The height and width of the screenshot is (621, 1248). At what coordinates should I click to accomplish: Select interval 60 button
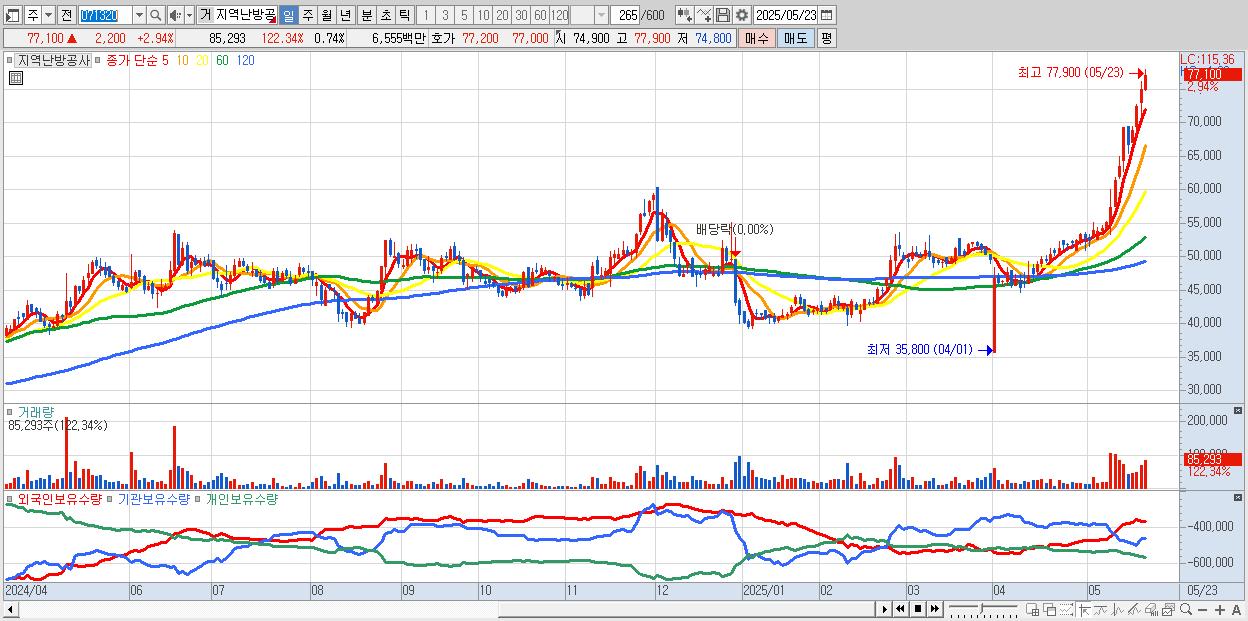(541, 15)
